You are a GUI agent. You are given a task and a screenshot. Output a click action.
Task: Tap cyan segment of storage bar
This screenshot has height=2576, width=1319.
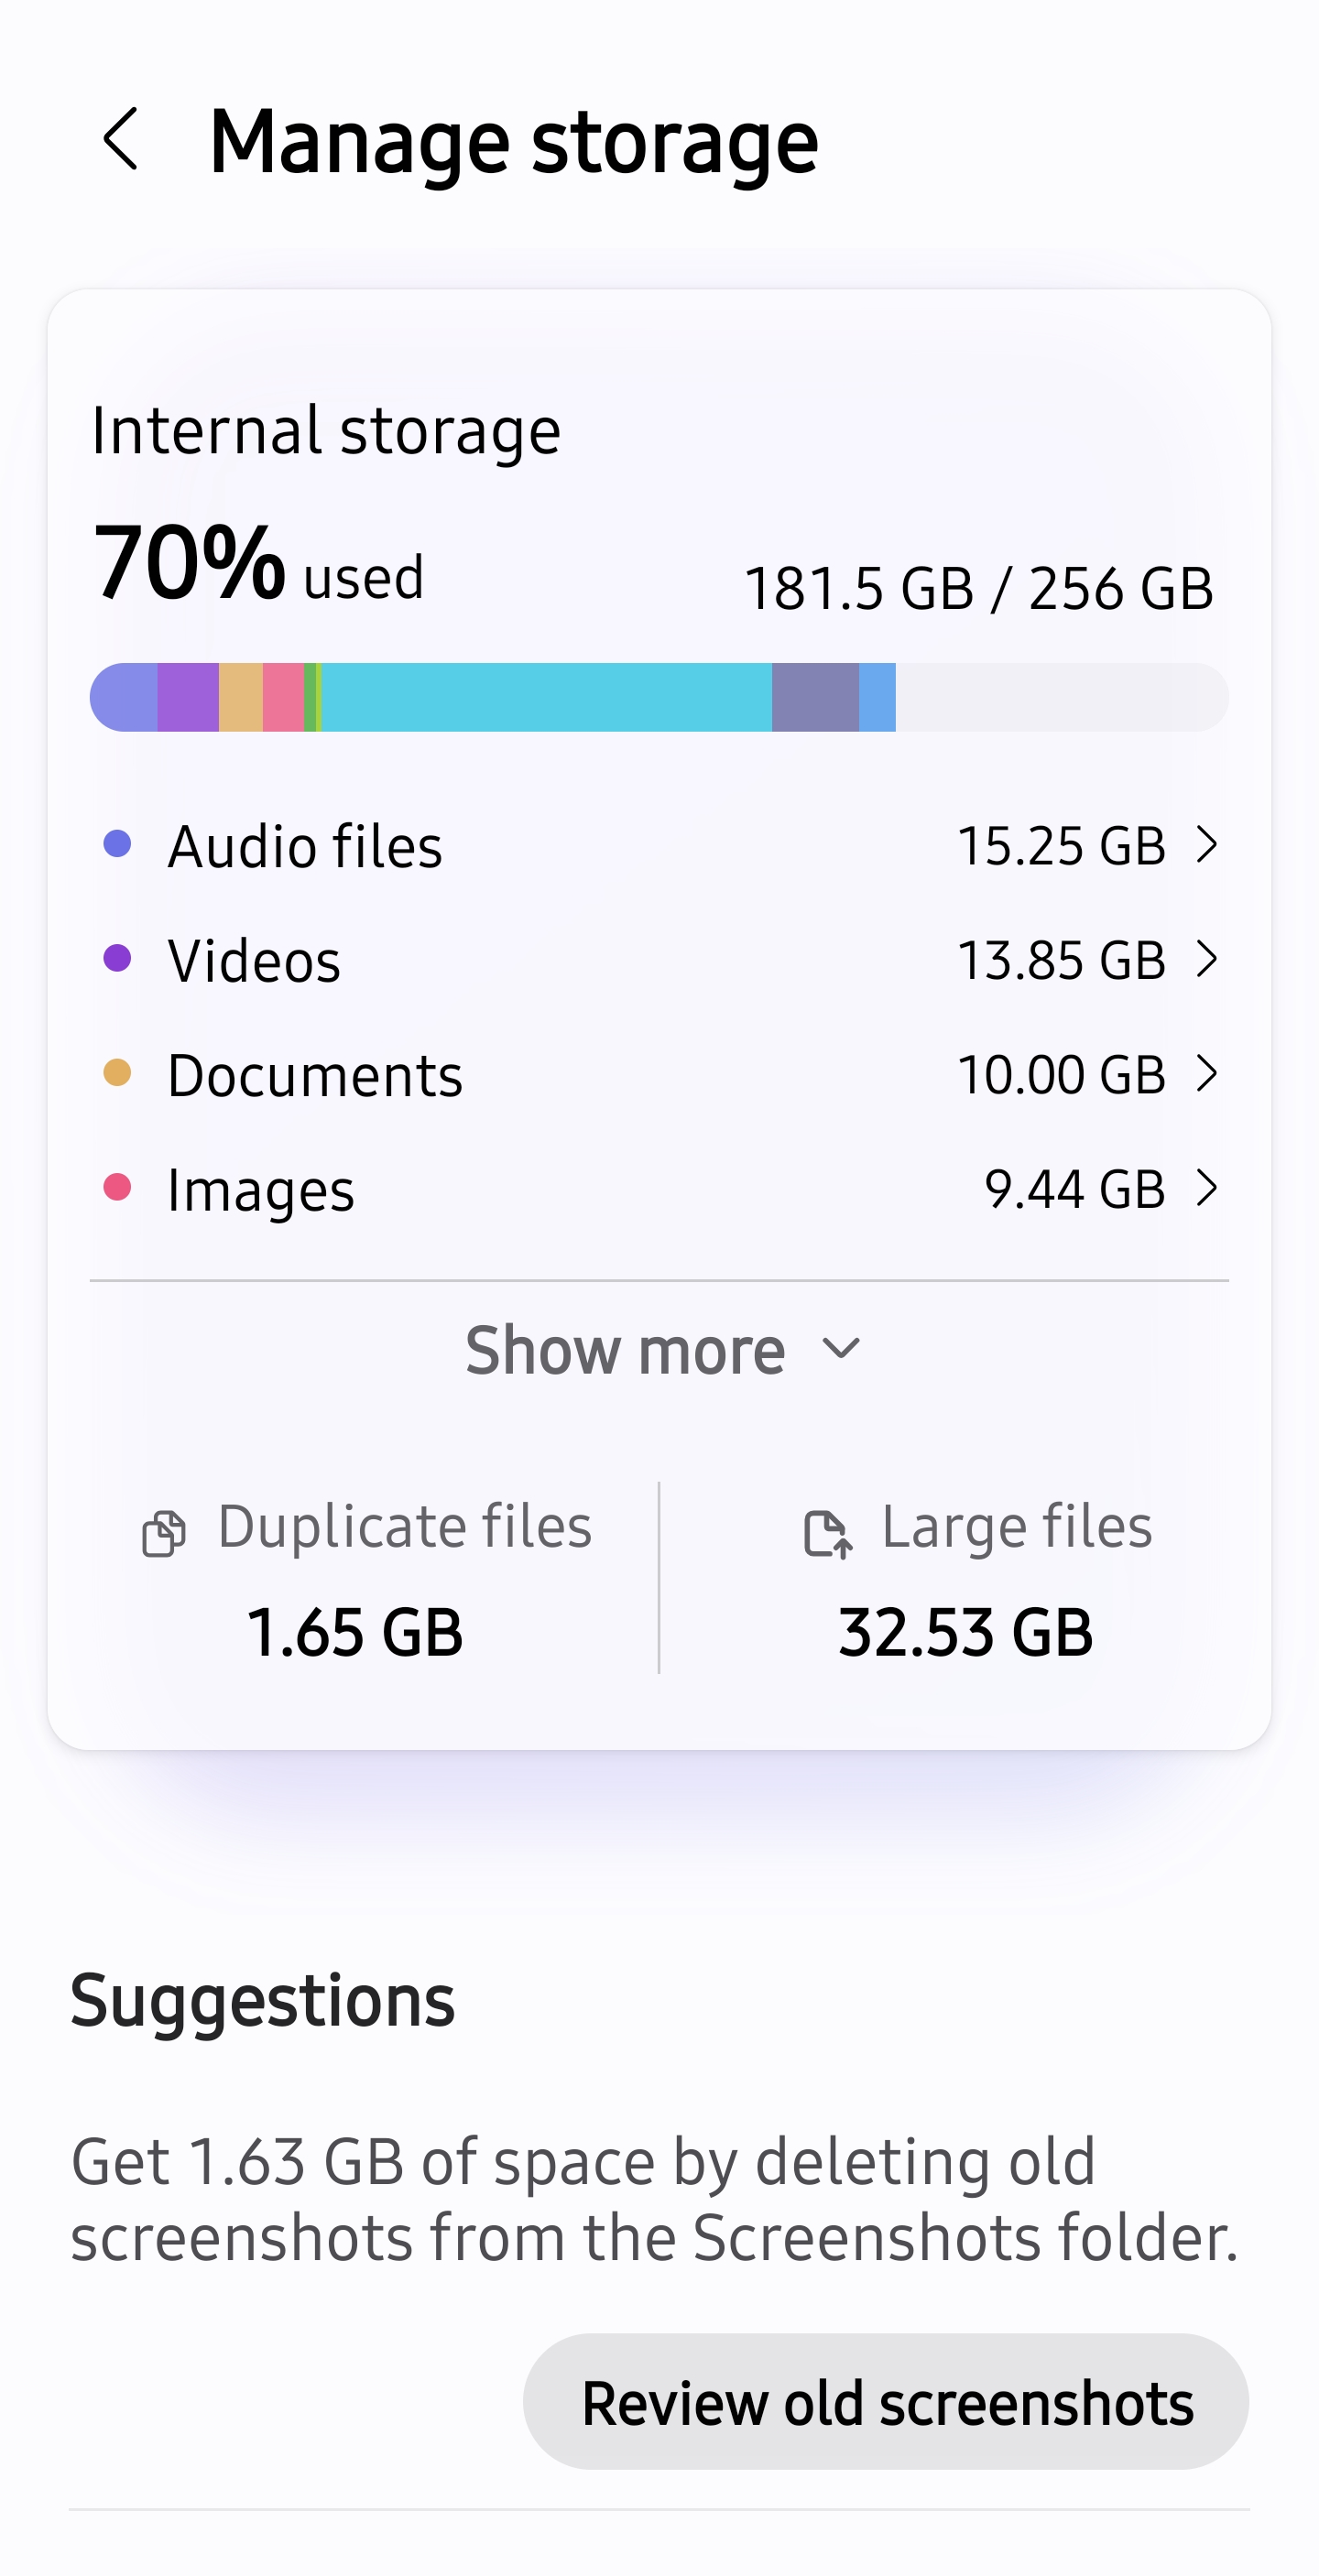tap(546, 697)
